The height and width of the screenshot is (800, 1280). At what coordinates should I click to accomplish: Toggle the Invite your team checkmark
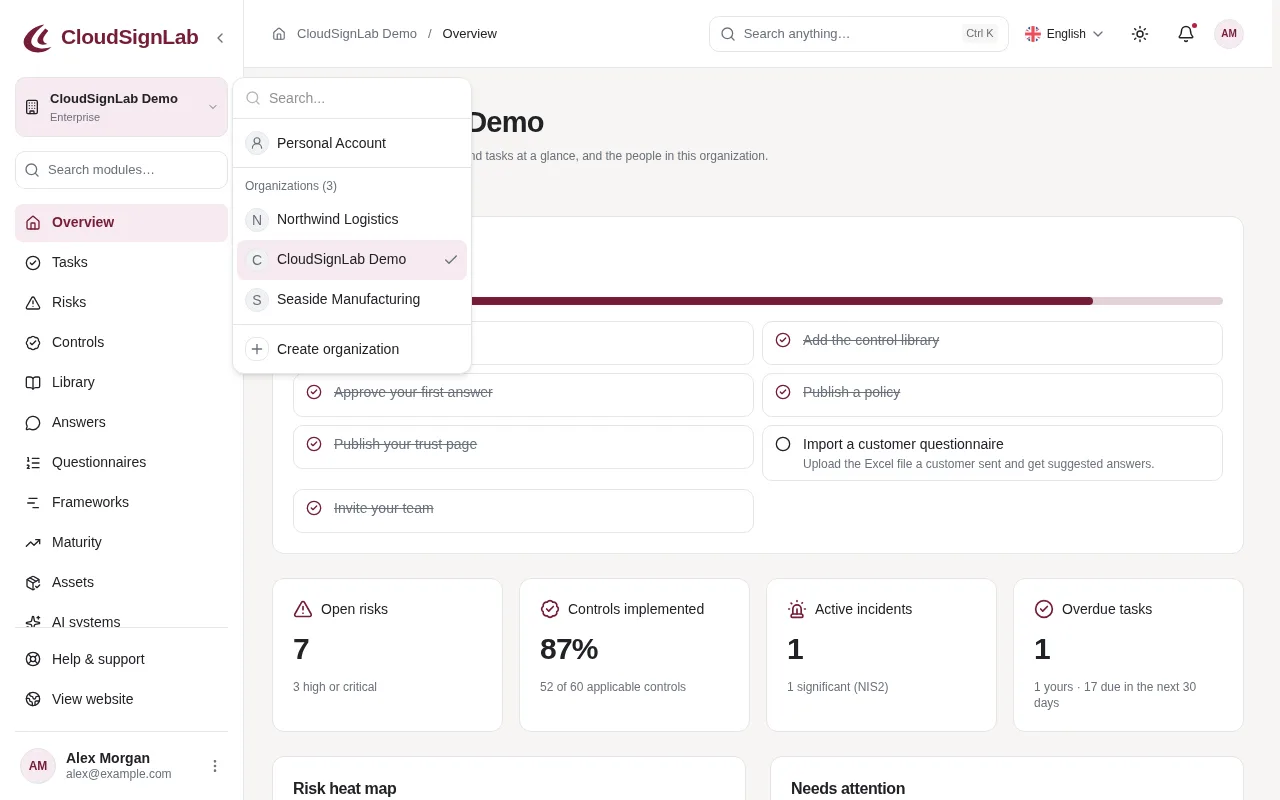pos(314,508)
